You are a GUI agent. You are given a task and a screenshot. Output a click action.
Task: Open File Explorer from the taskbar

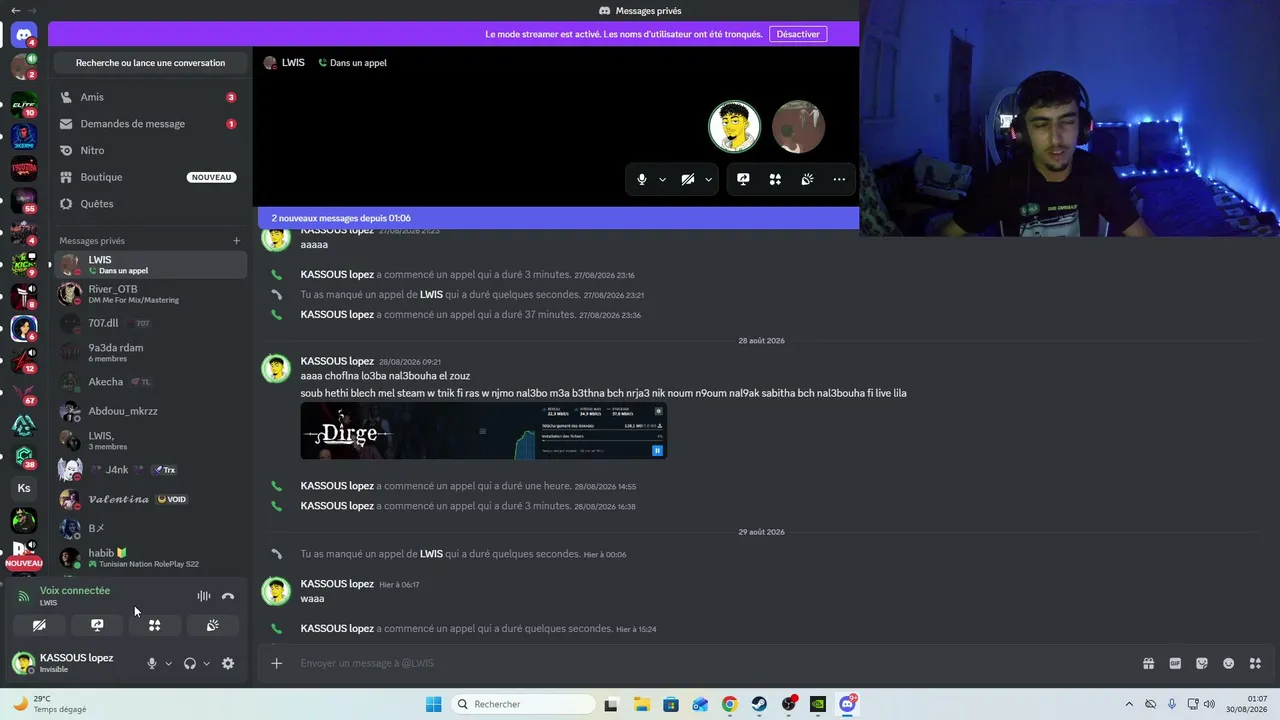pos(641,704)
